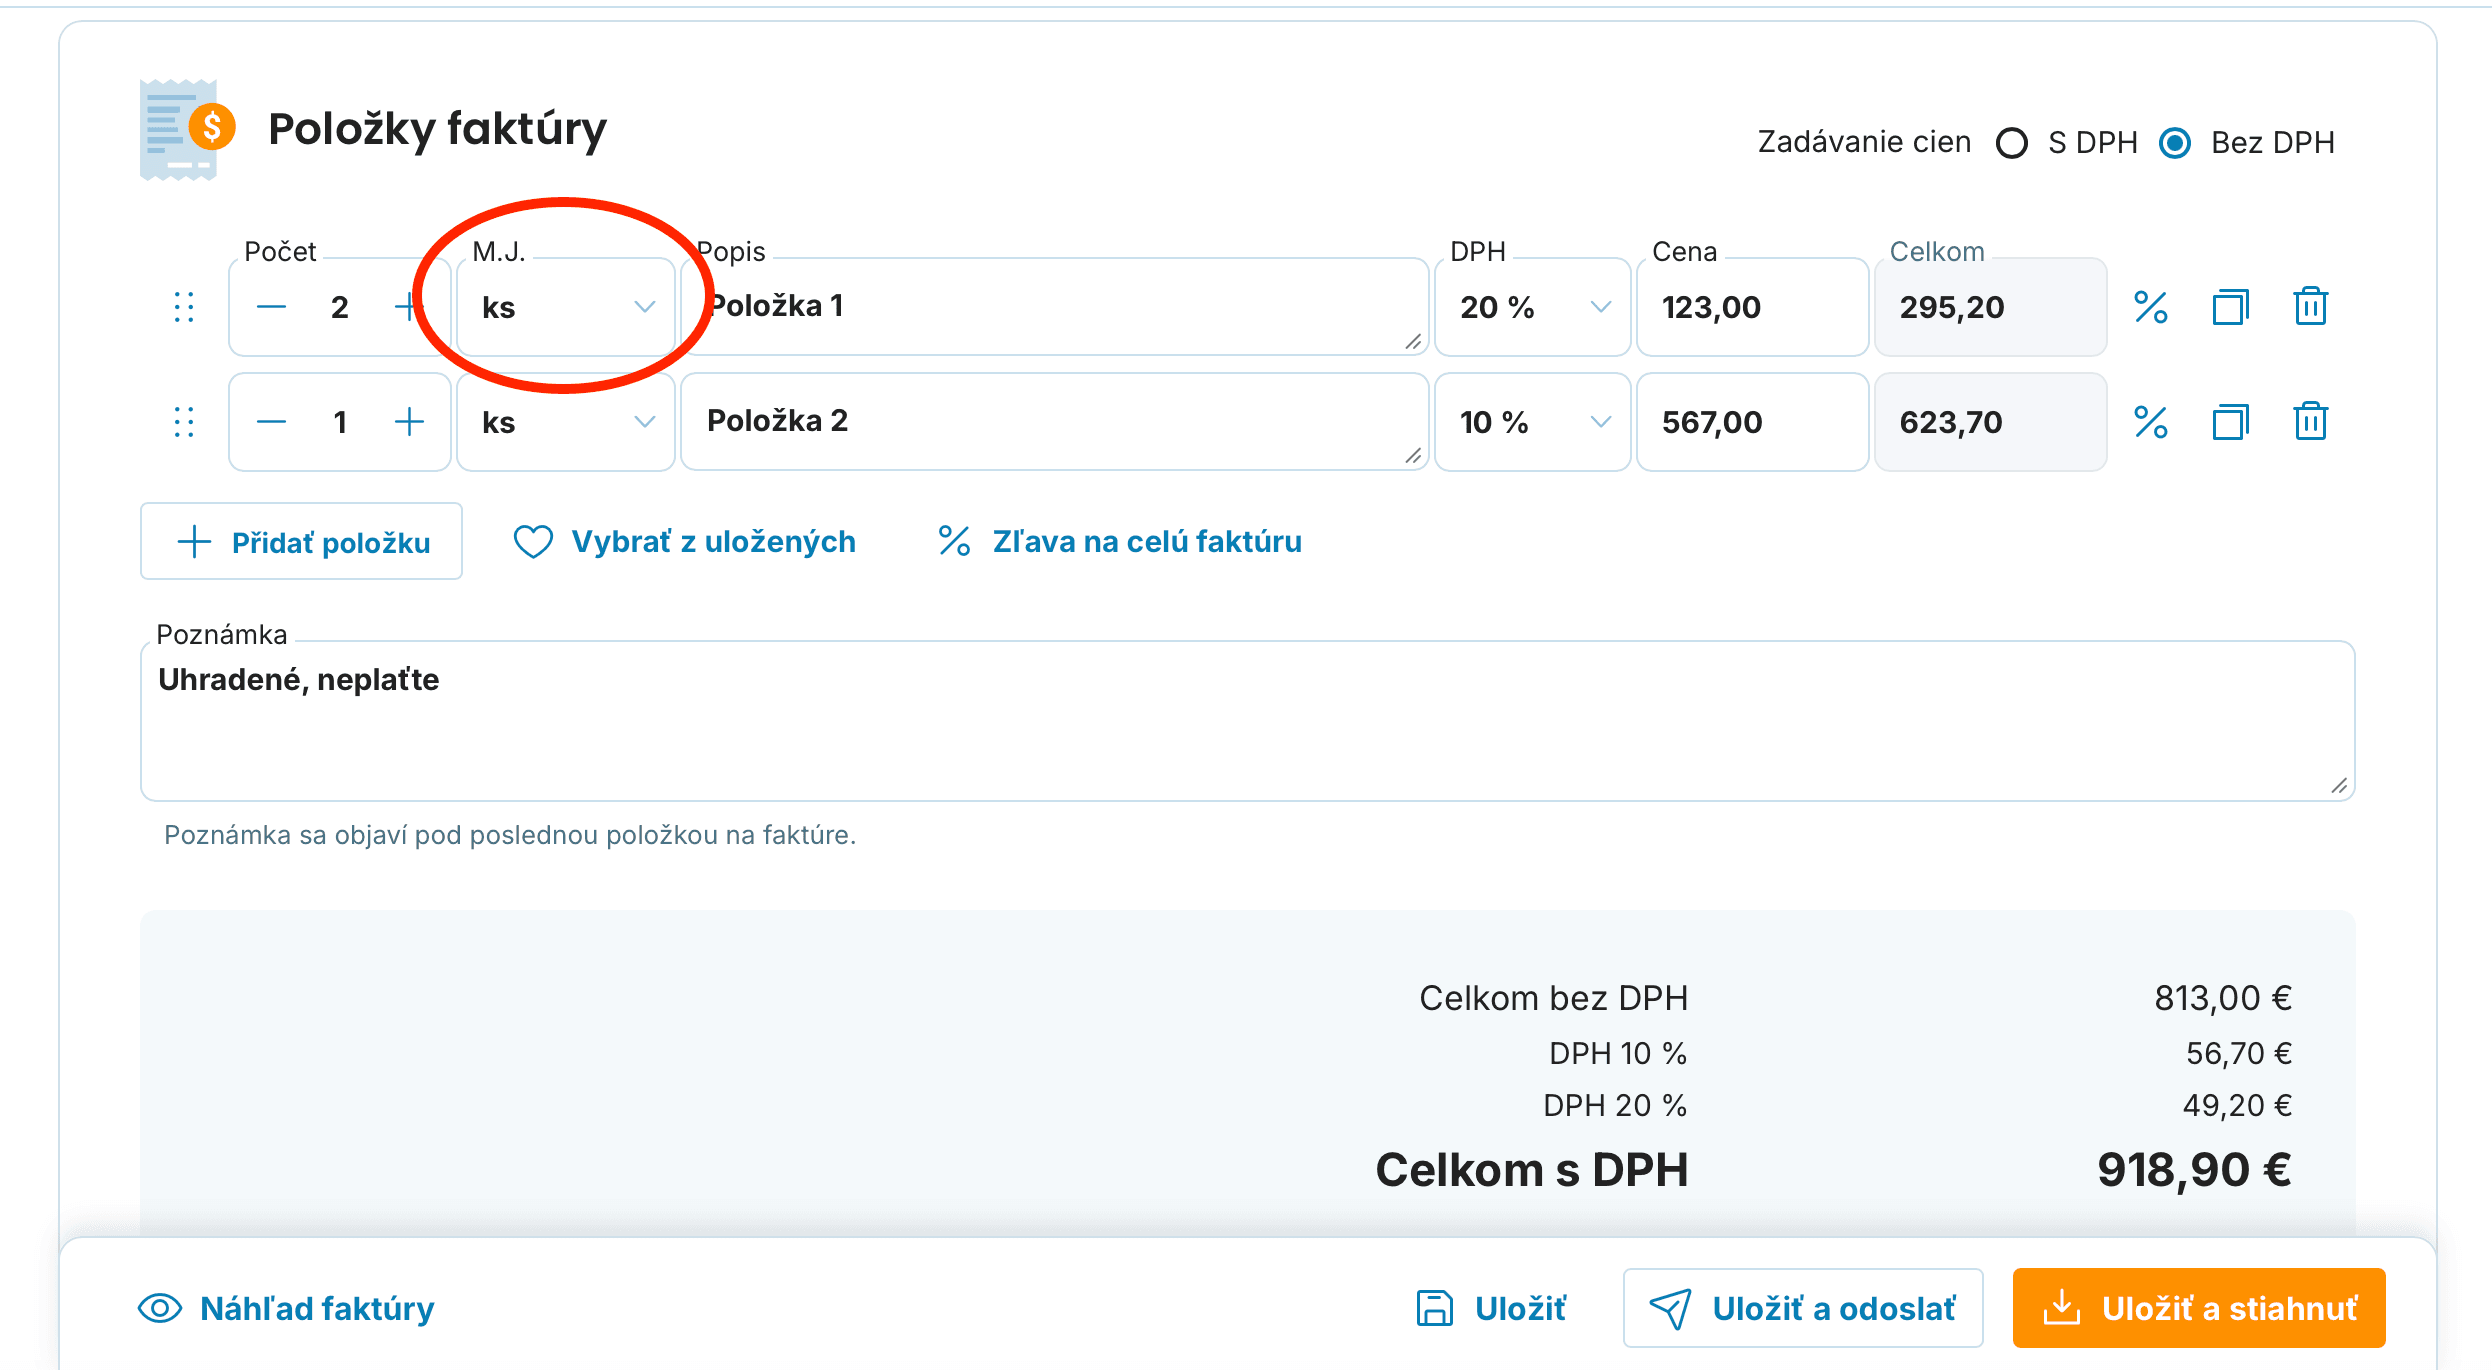Open Zľava na celú faktúru

pyautogui.click(x=1120, y=542)
